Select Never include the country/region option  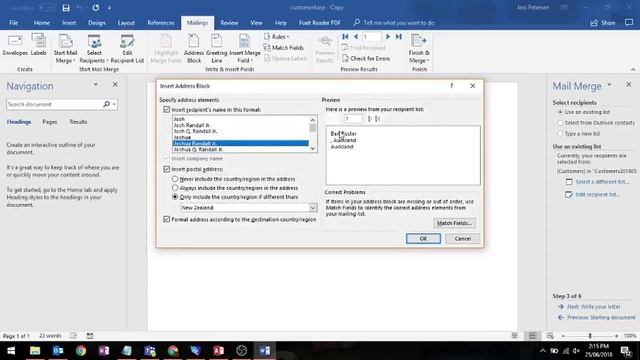[x=175, y=179]
